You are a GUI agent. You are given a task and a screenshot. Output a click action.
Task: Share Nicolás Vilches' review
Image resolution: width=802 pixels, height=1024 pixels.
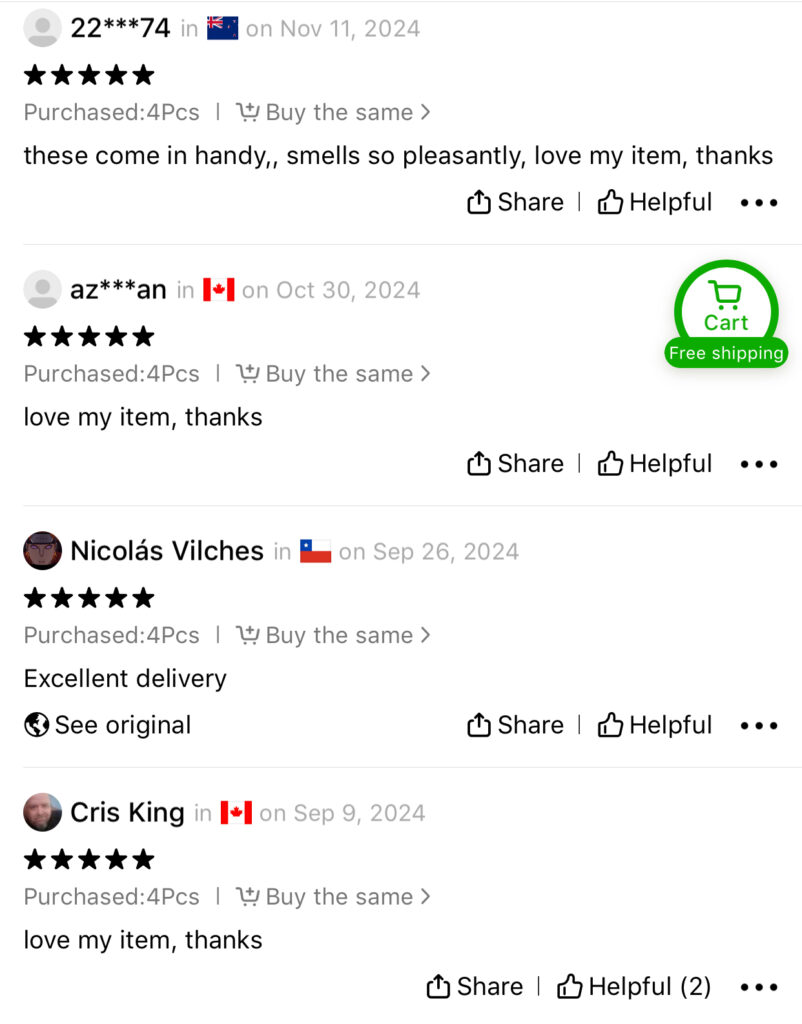point(515,725)
